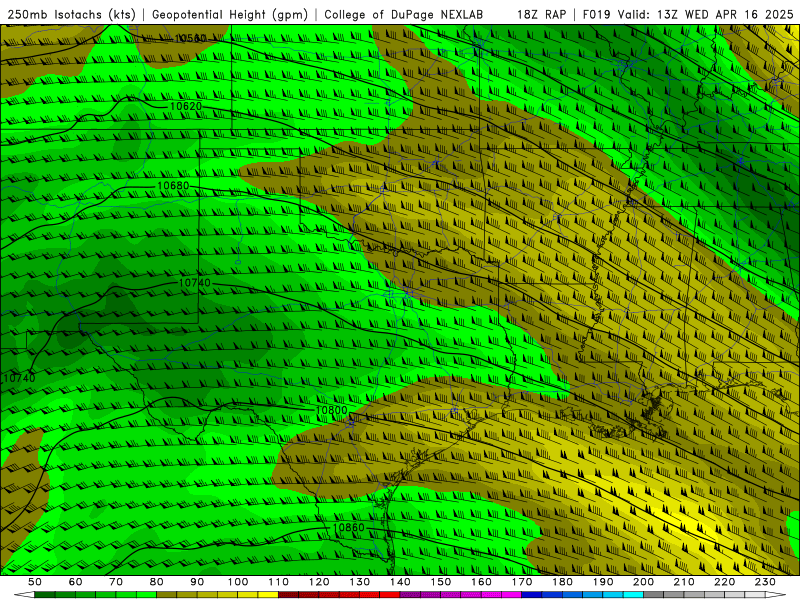800x600 pixels.
Task: Click the colorbar value 100
Action: (238, 582)
